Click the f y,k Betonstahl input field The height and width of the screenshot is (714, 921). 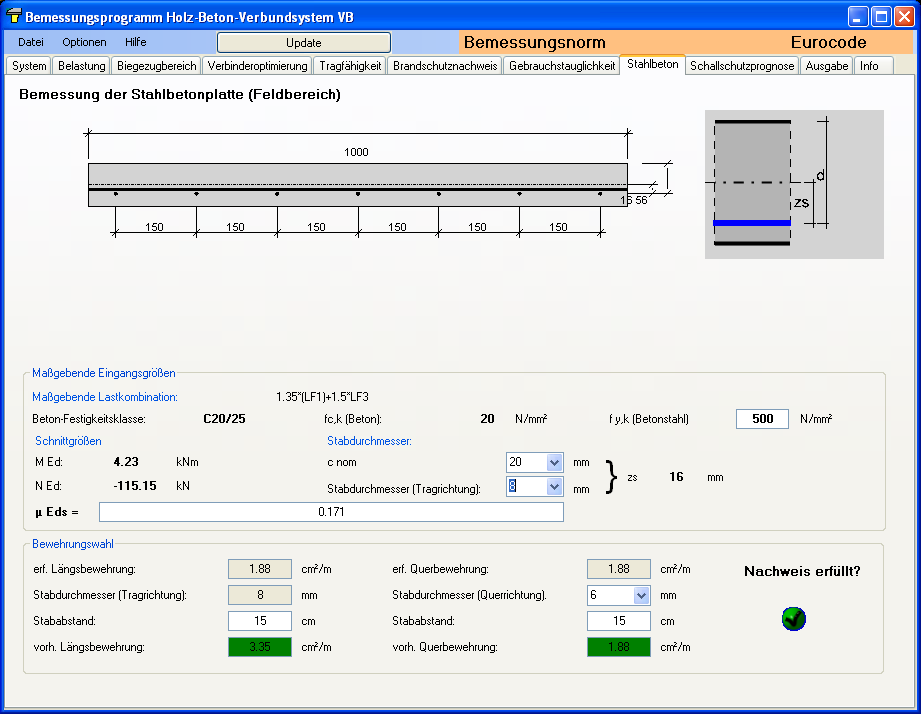[762, 419]
